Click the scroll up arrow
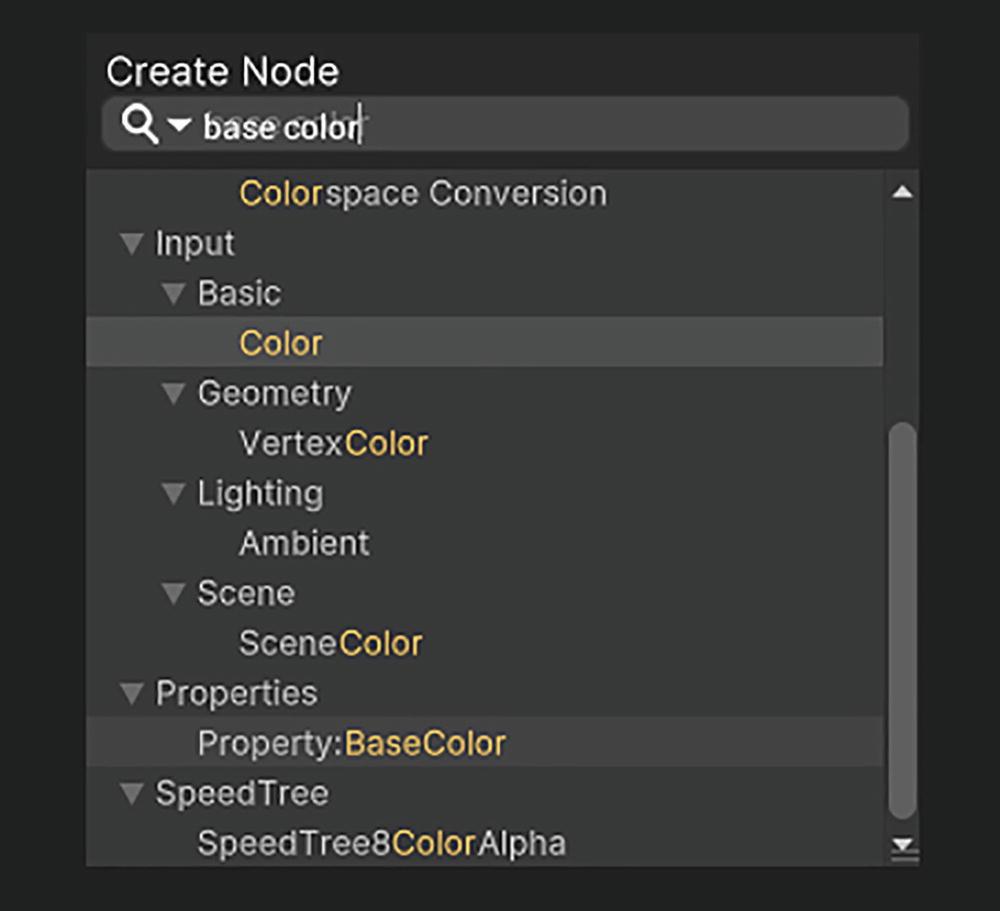The height and width of the screenshot is (911, 1000). click(x=902, y=191)
